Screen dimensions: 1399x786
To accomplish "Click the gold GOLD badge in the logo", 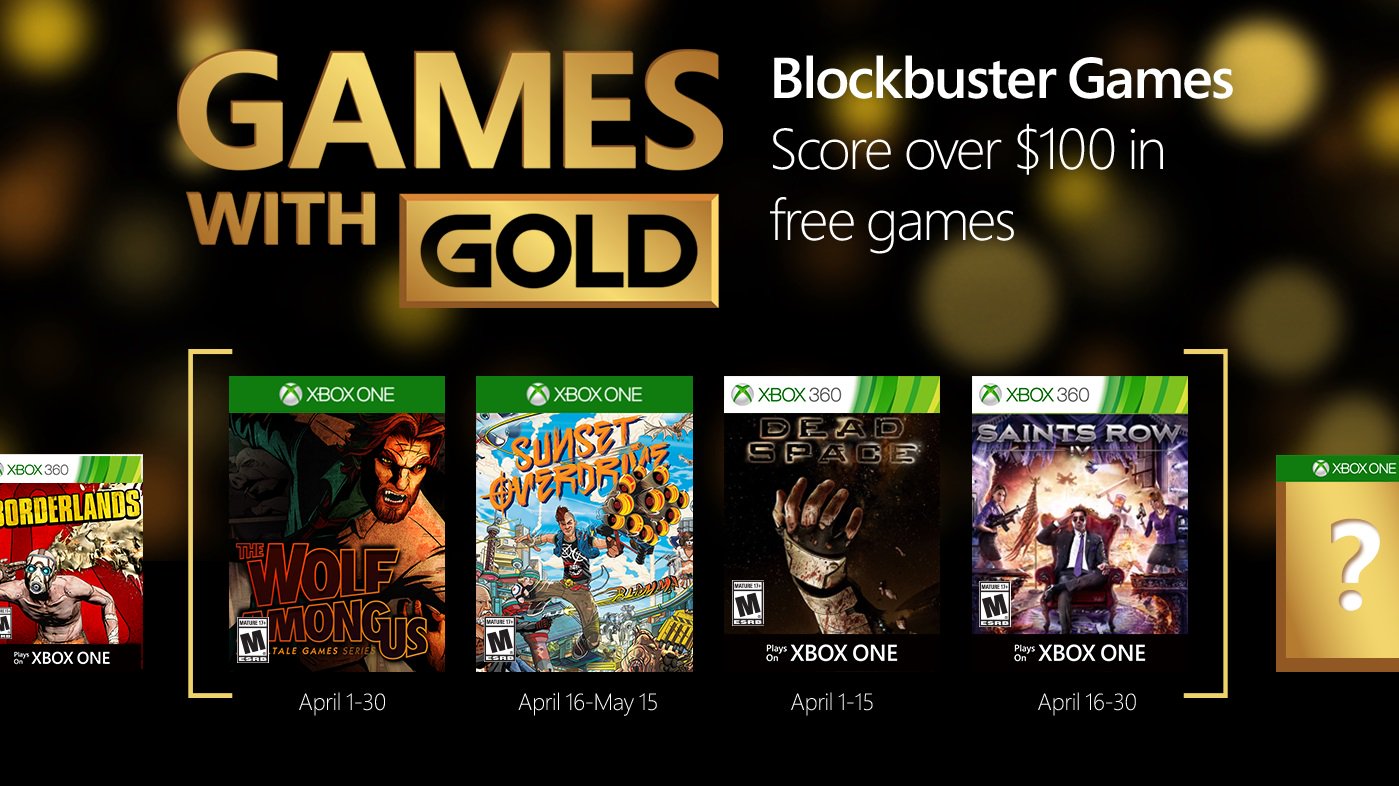I will (x=559, y=250).
